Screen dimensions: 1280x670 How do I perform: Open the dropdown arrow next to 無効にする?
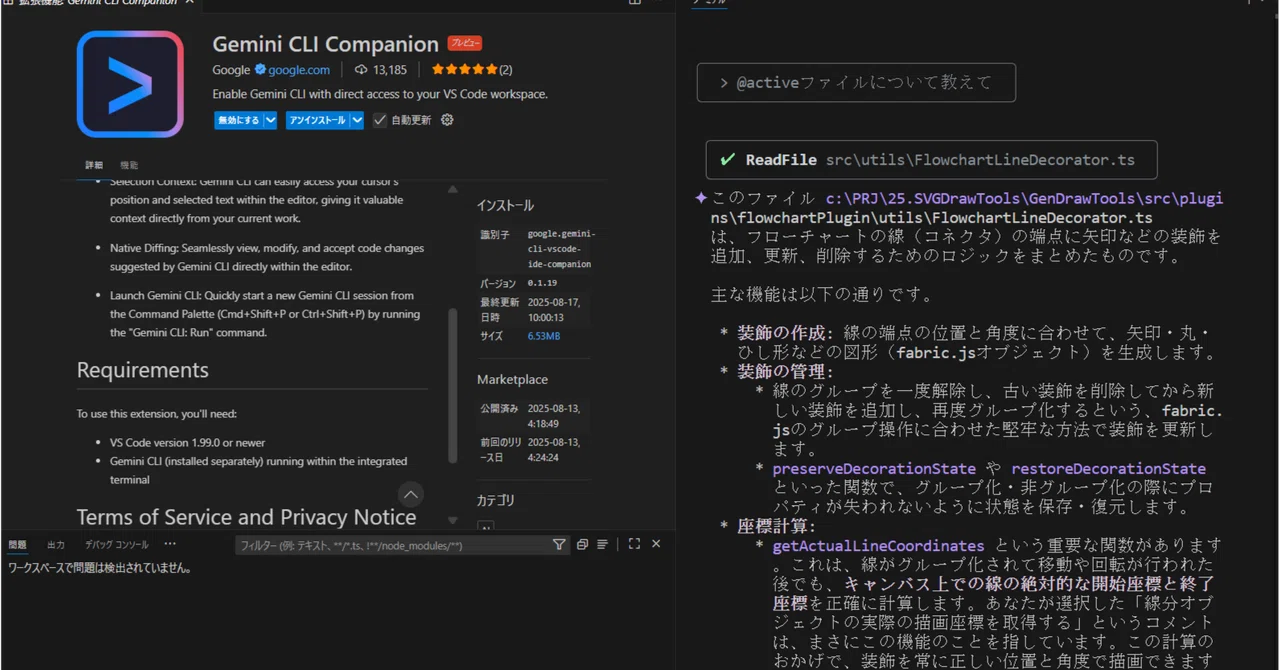point(269,120)
